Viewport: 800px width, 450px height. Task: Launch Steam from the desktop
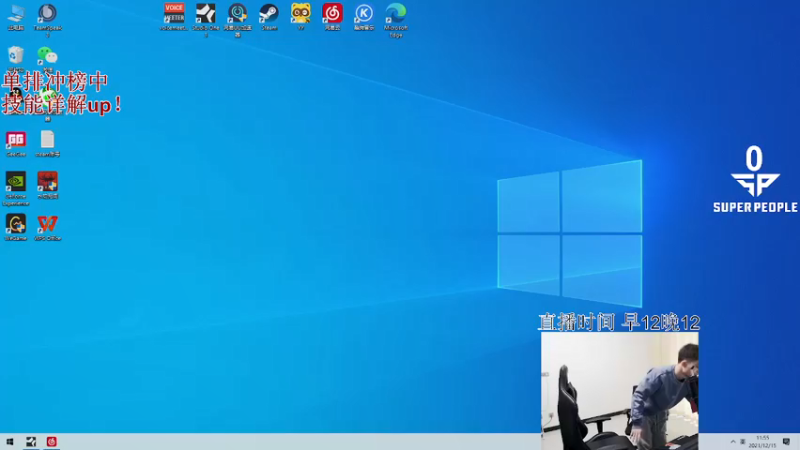[x=269, y=17]
